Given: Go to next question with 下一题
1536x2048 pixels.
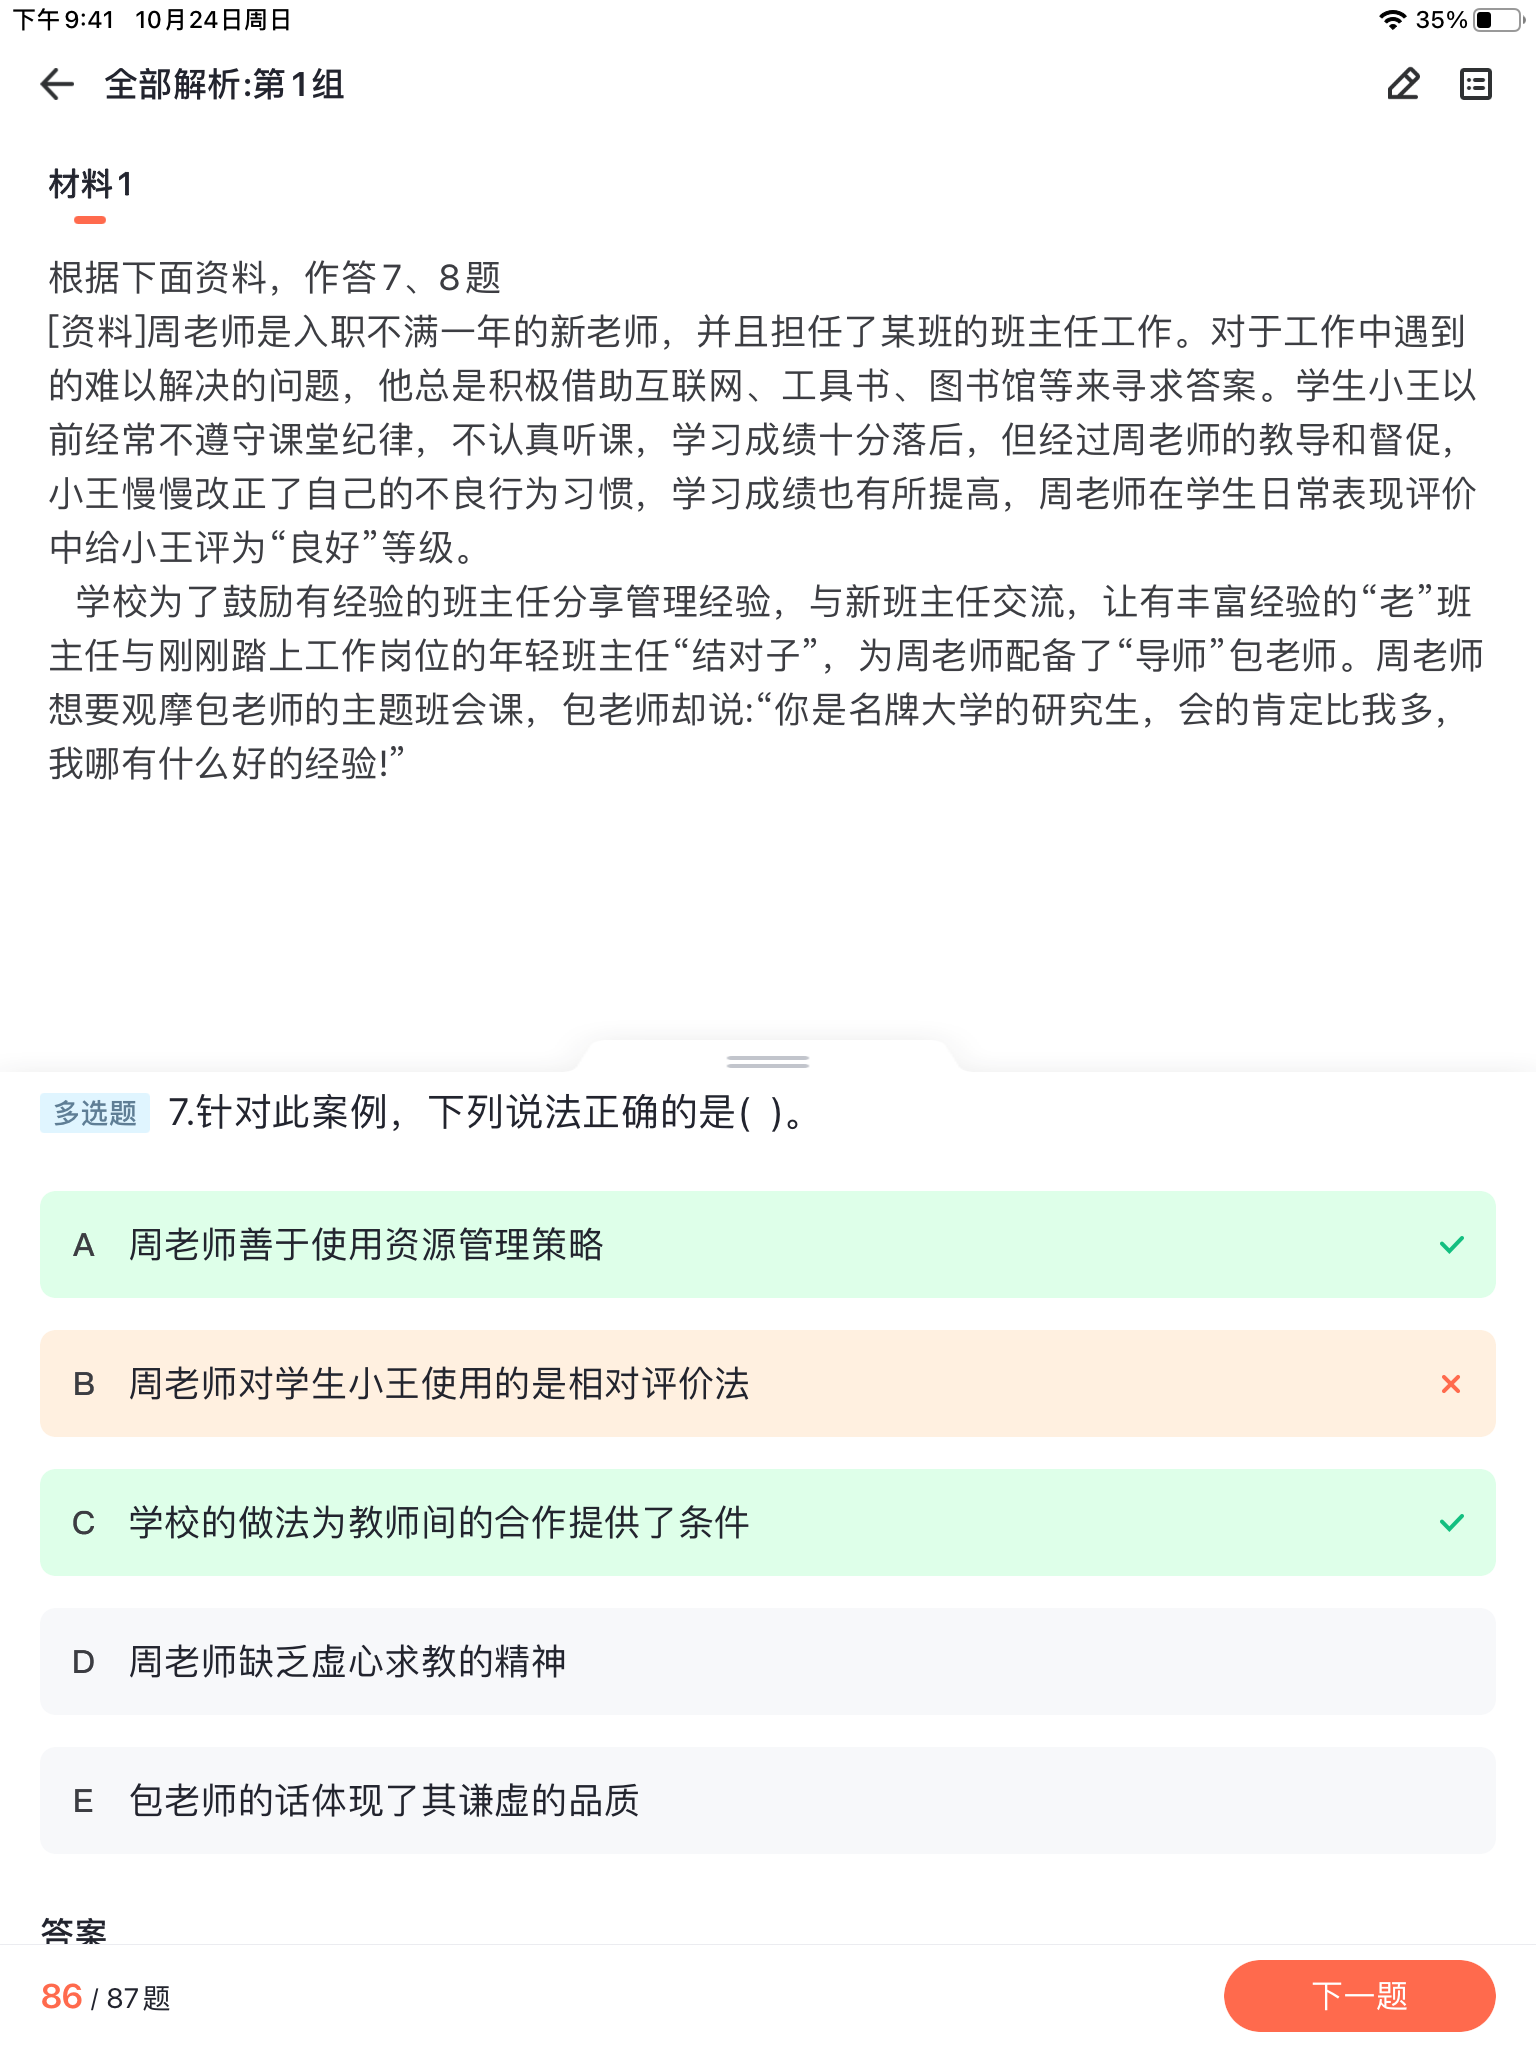Looking at the screenshot, I should [1359, 1996].
